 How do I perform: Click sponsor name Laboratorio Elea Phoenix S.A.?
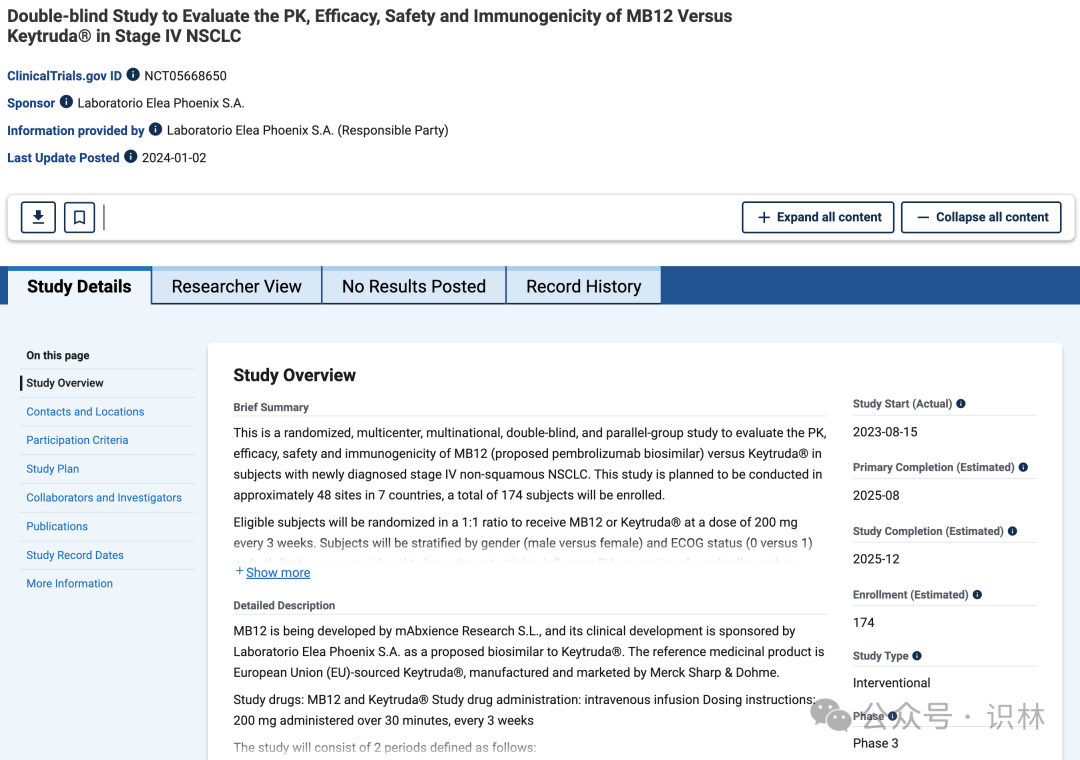coord(161,103)
